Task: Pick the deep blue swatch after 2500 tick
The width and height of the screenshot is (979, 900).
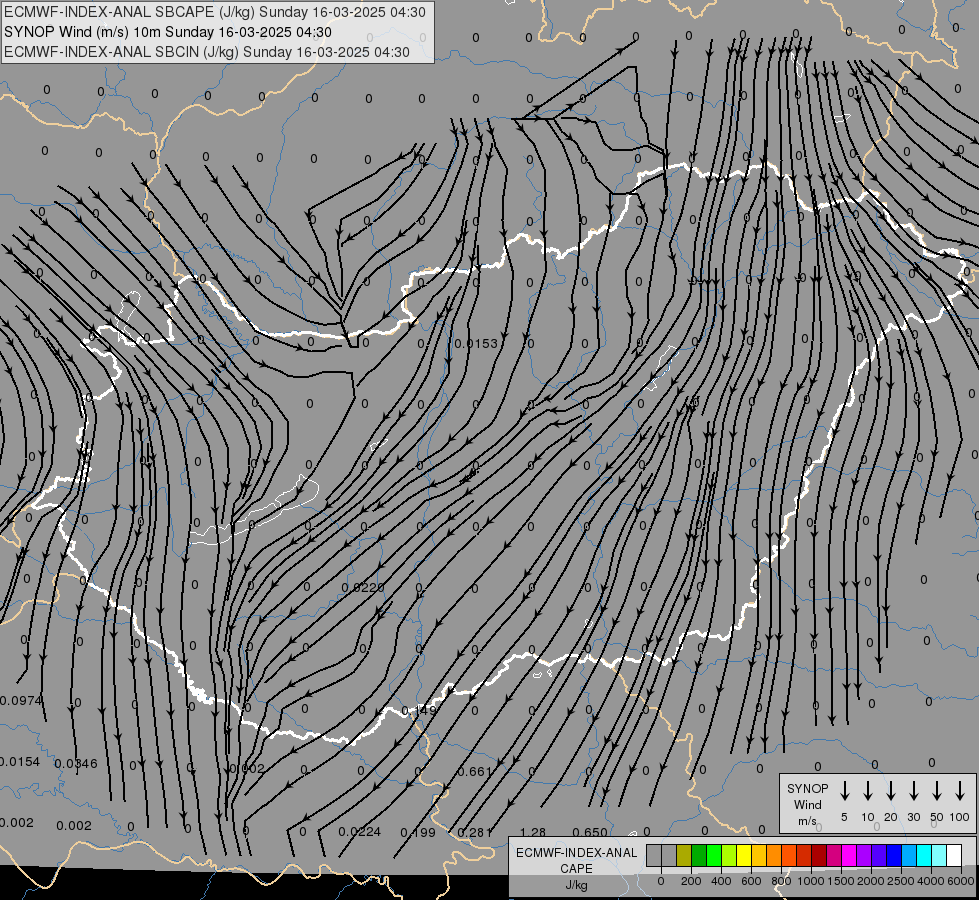Action: click(x=894, y=855)
